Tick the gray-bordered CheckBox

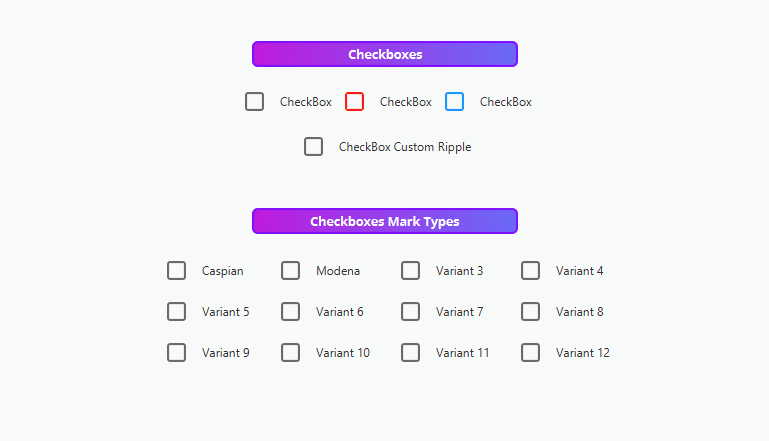[255, 102]
